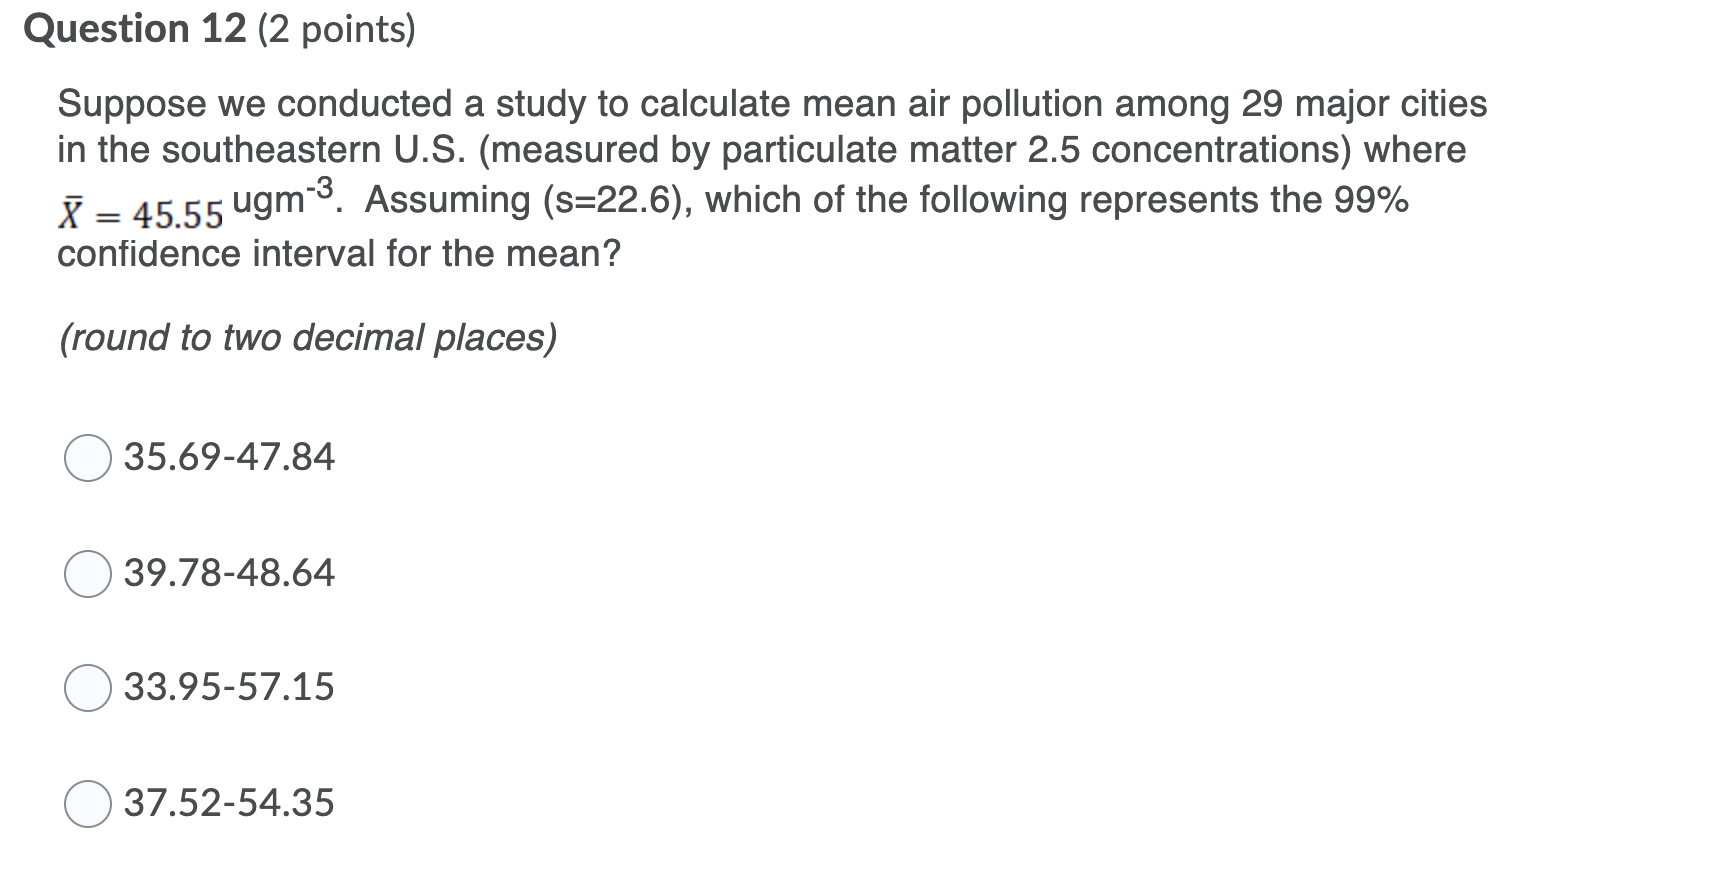Click the X = 45.55 formula
1734x876 pixels.
[x=140, y=211]
